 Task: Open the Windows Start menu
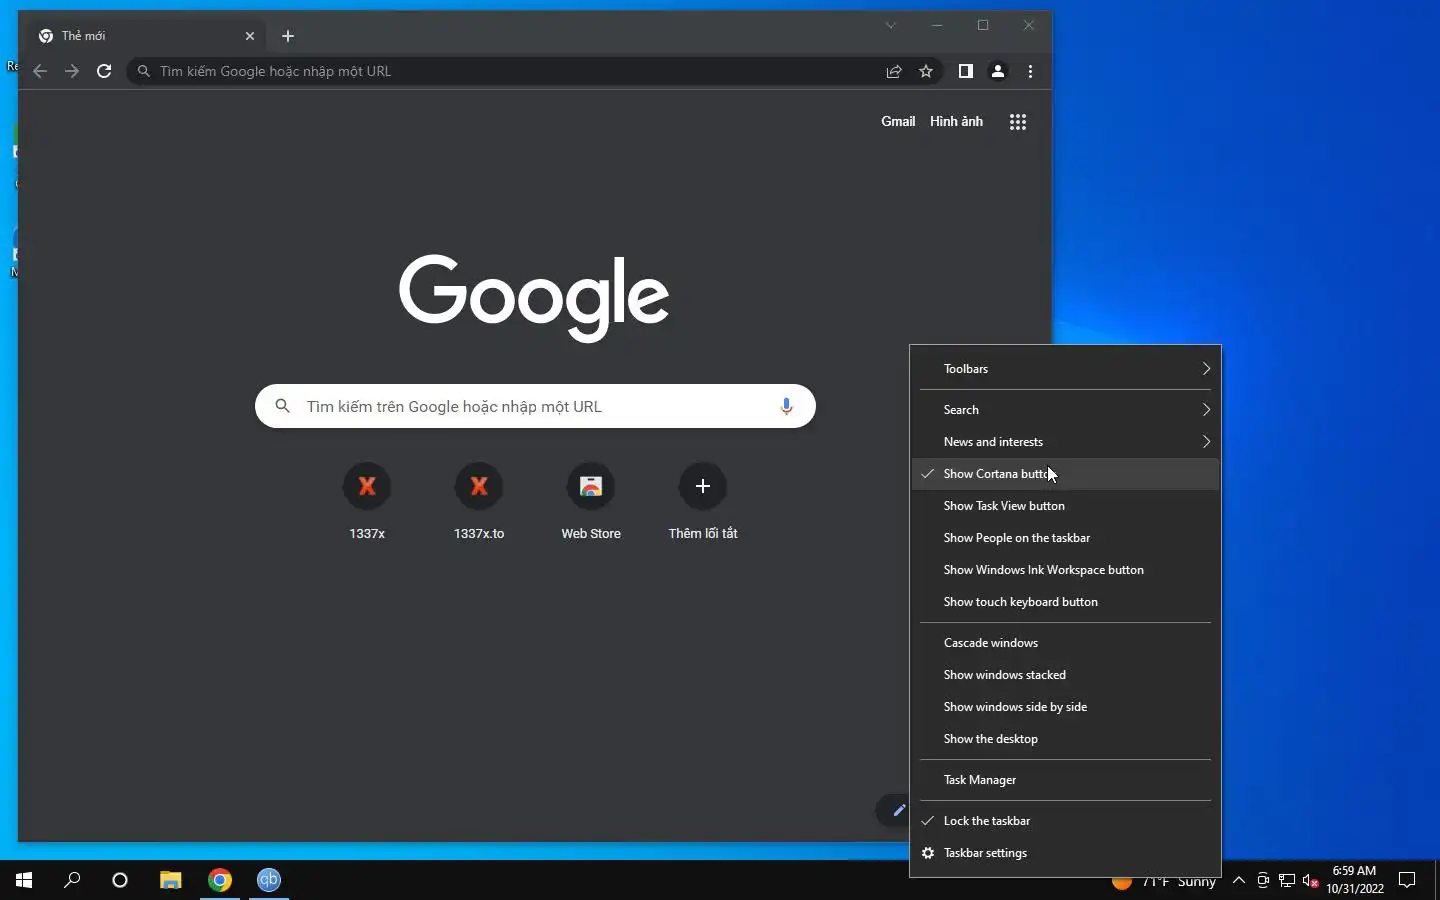coord(24,880)
